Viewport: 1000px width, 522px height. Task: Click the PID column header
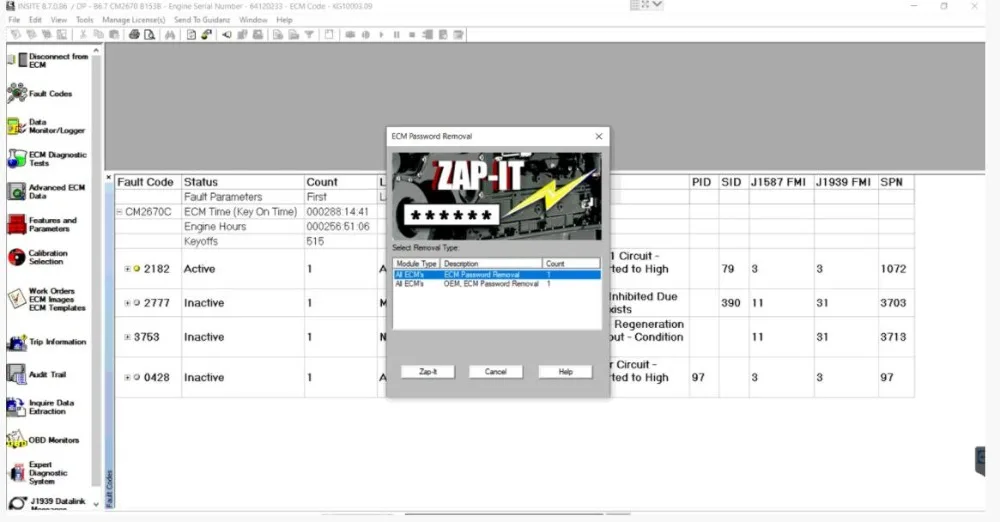click(704, 182)
